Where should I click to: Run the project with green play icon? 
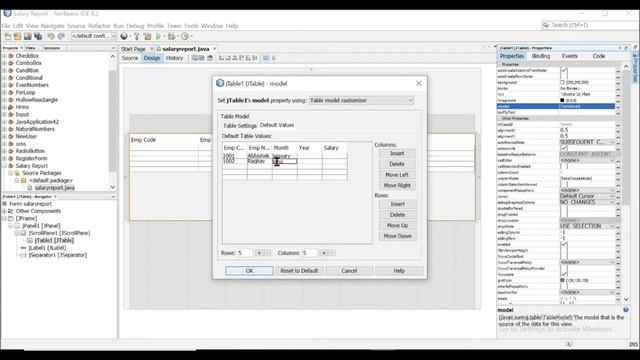point(158,36)
